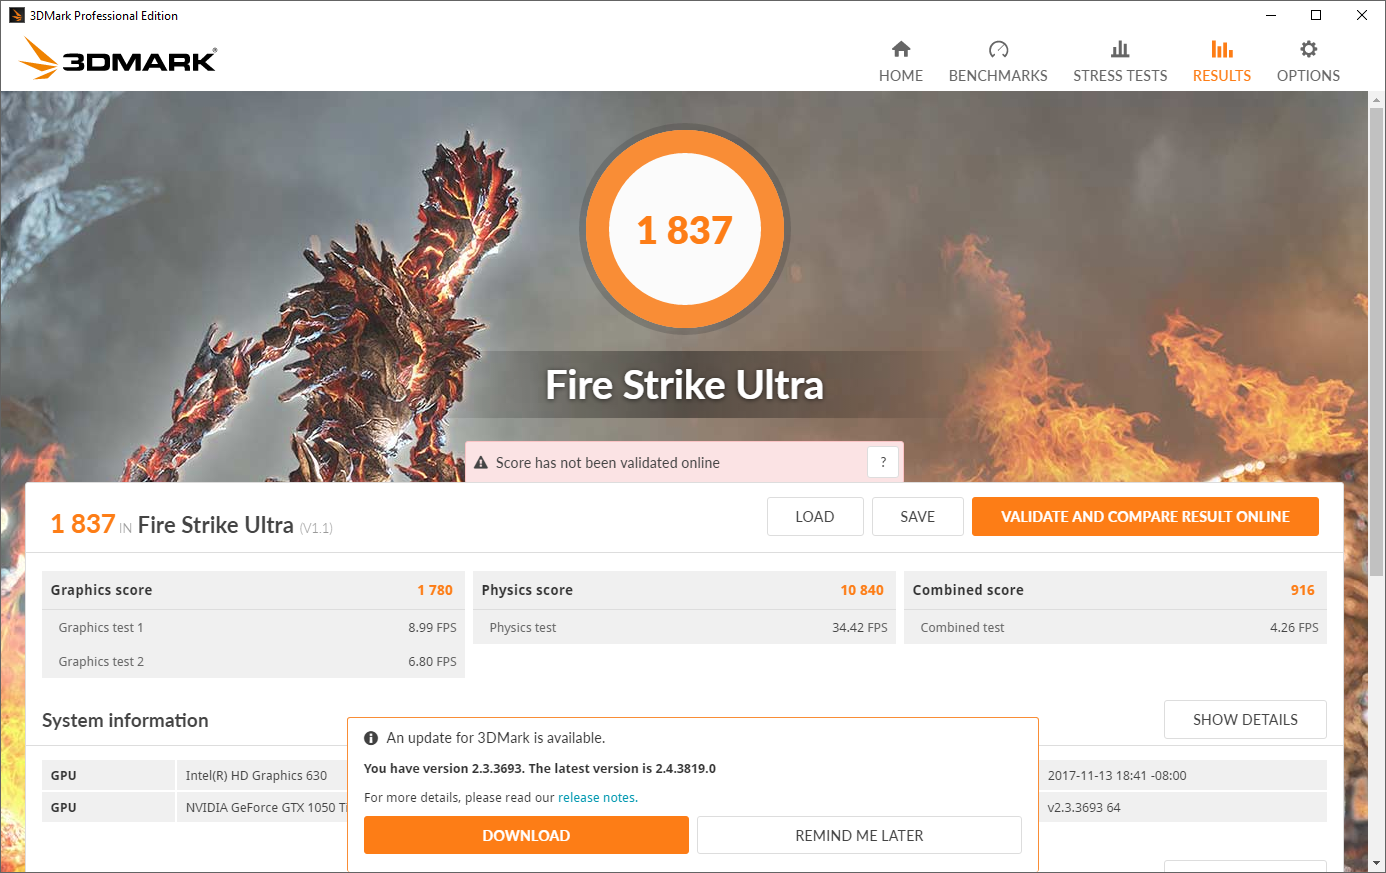Click the scrollbar down arrow
Viewport: 1386px width, 873px height.
pyautogui.click(x=1377, y=863)
